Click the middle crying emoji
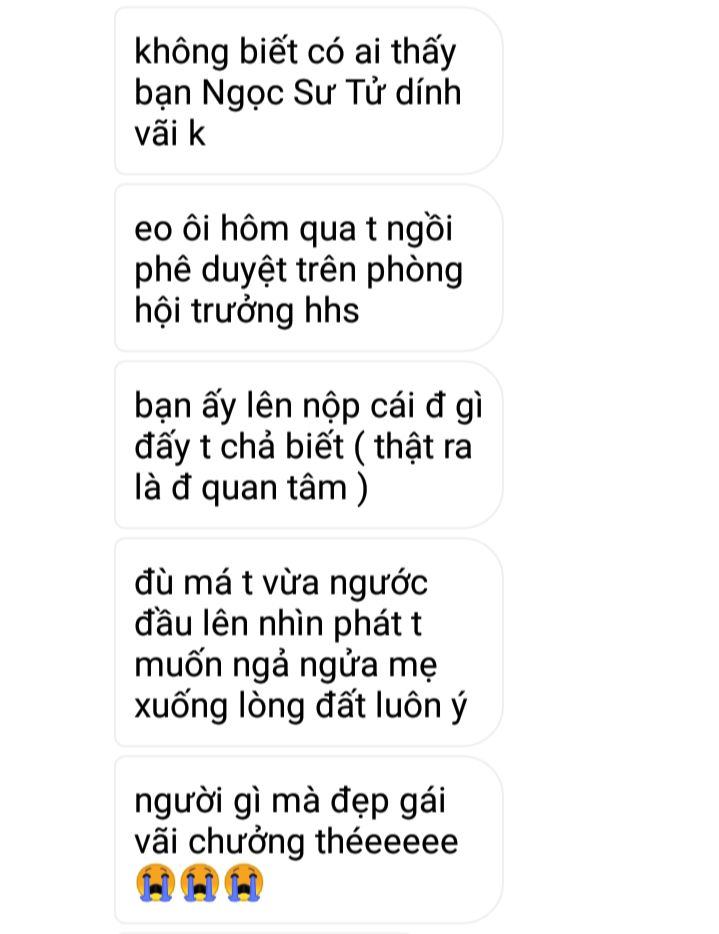This screenshot has height=934, width=719. tap(200, 882)
